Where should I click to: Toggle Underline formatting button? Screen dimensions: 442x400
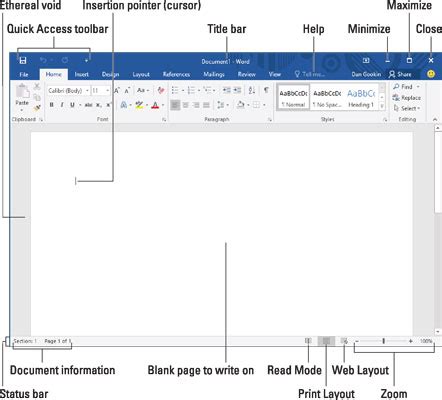point(72,105)
